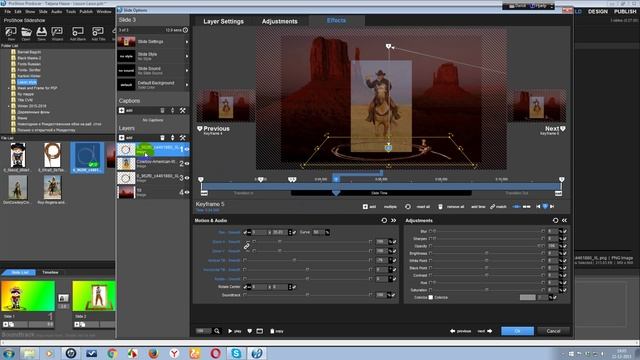
Task: Click the Save show toolbar icon
Action: (42, 32)
